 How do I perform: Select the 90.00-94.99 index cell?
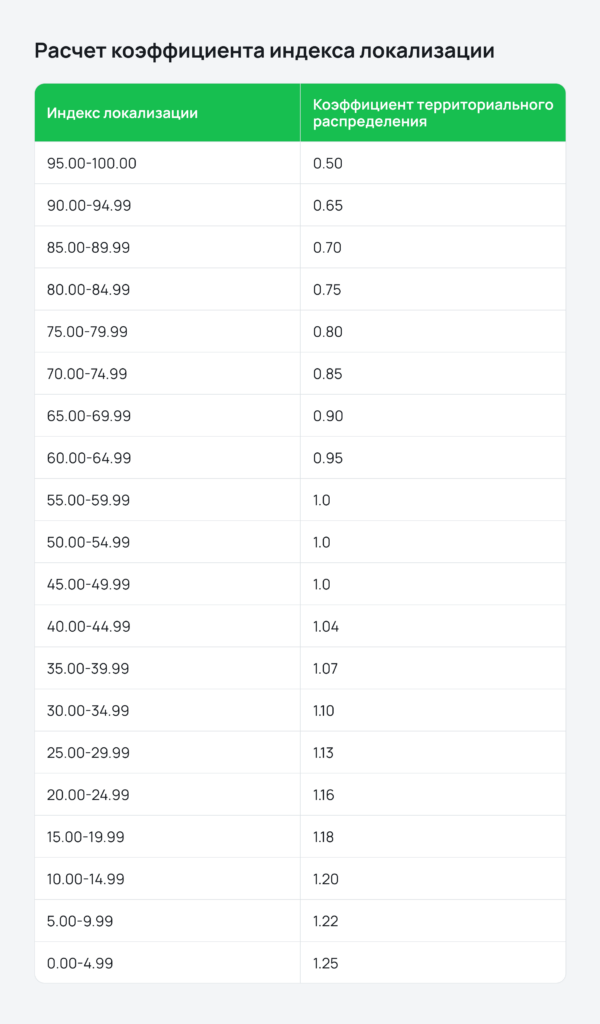89,205
